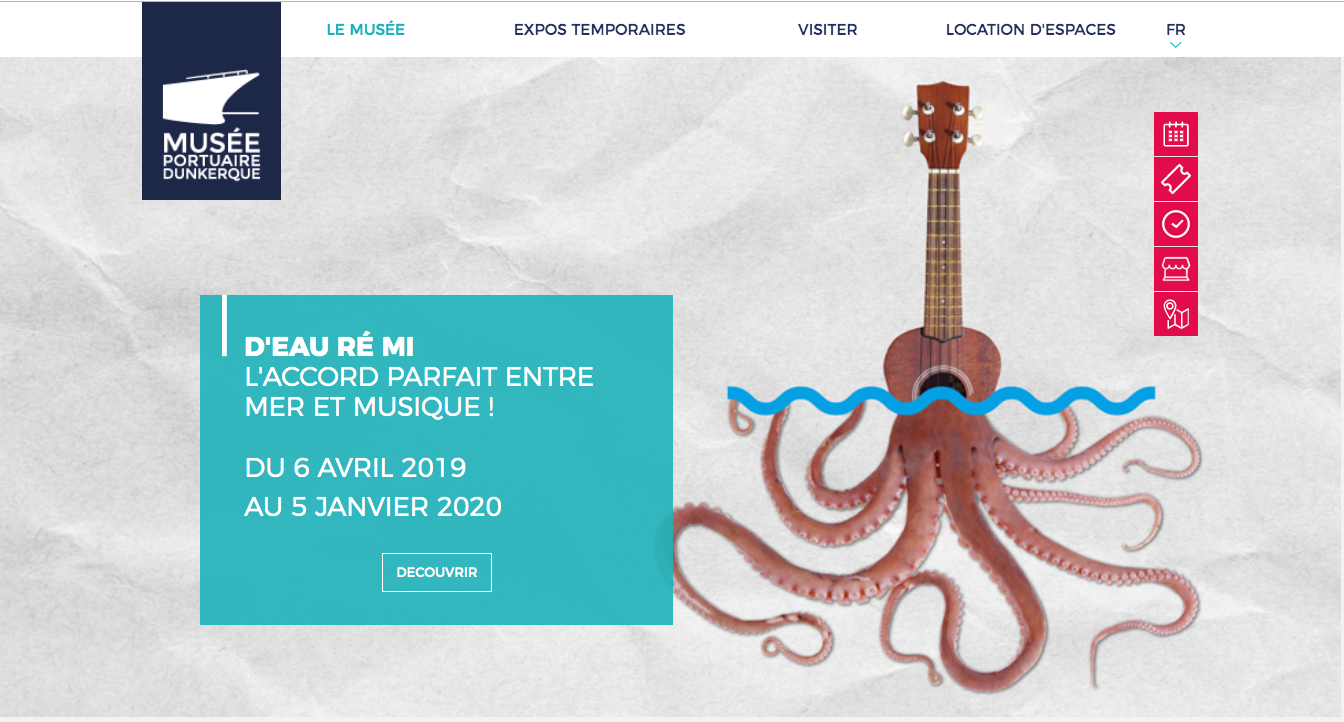Open the FR language selector
This screenshot has width=1344, height=722.
(x=1176, y=30)
